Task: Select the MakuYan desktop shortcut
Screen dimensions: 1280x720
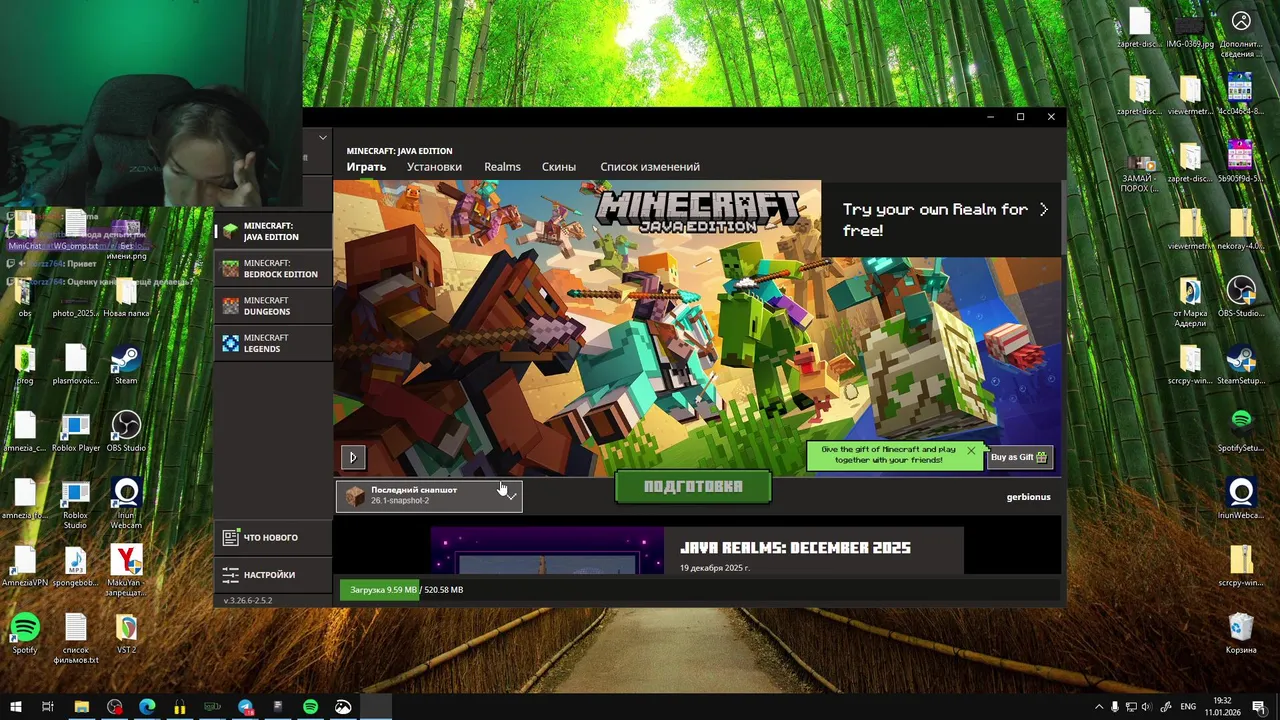Action: pyautogui.click(x=126, y=571)
